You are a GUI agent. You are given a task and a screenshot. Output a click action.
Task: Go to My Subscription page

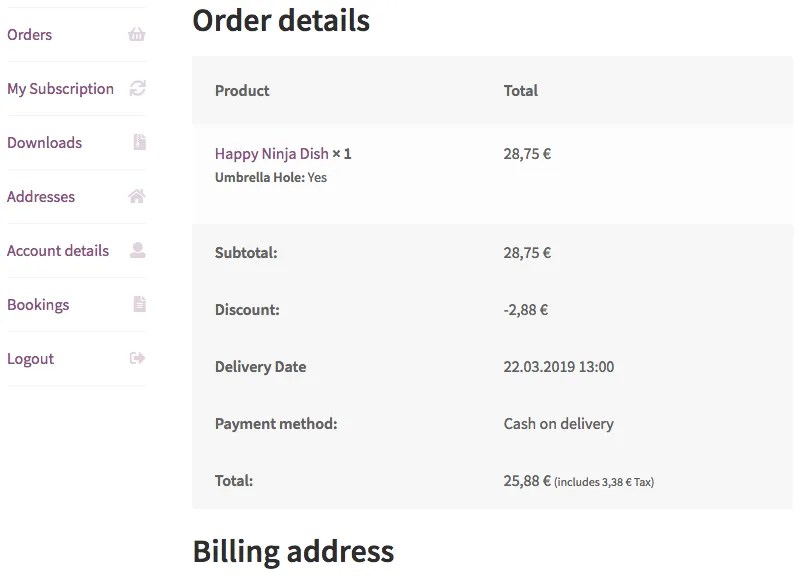pyautogui.click(x=61, y=89)
